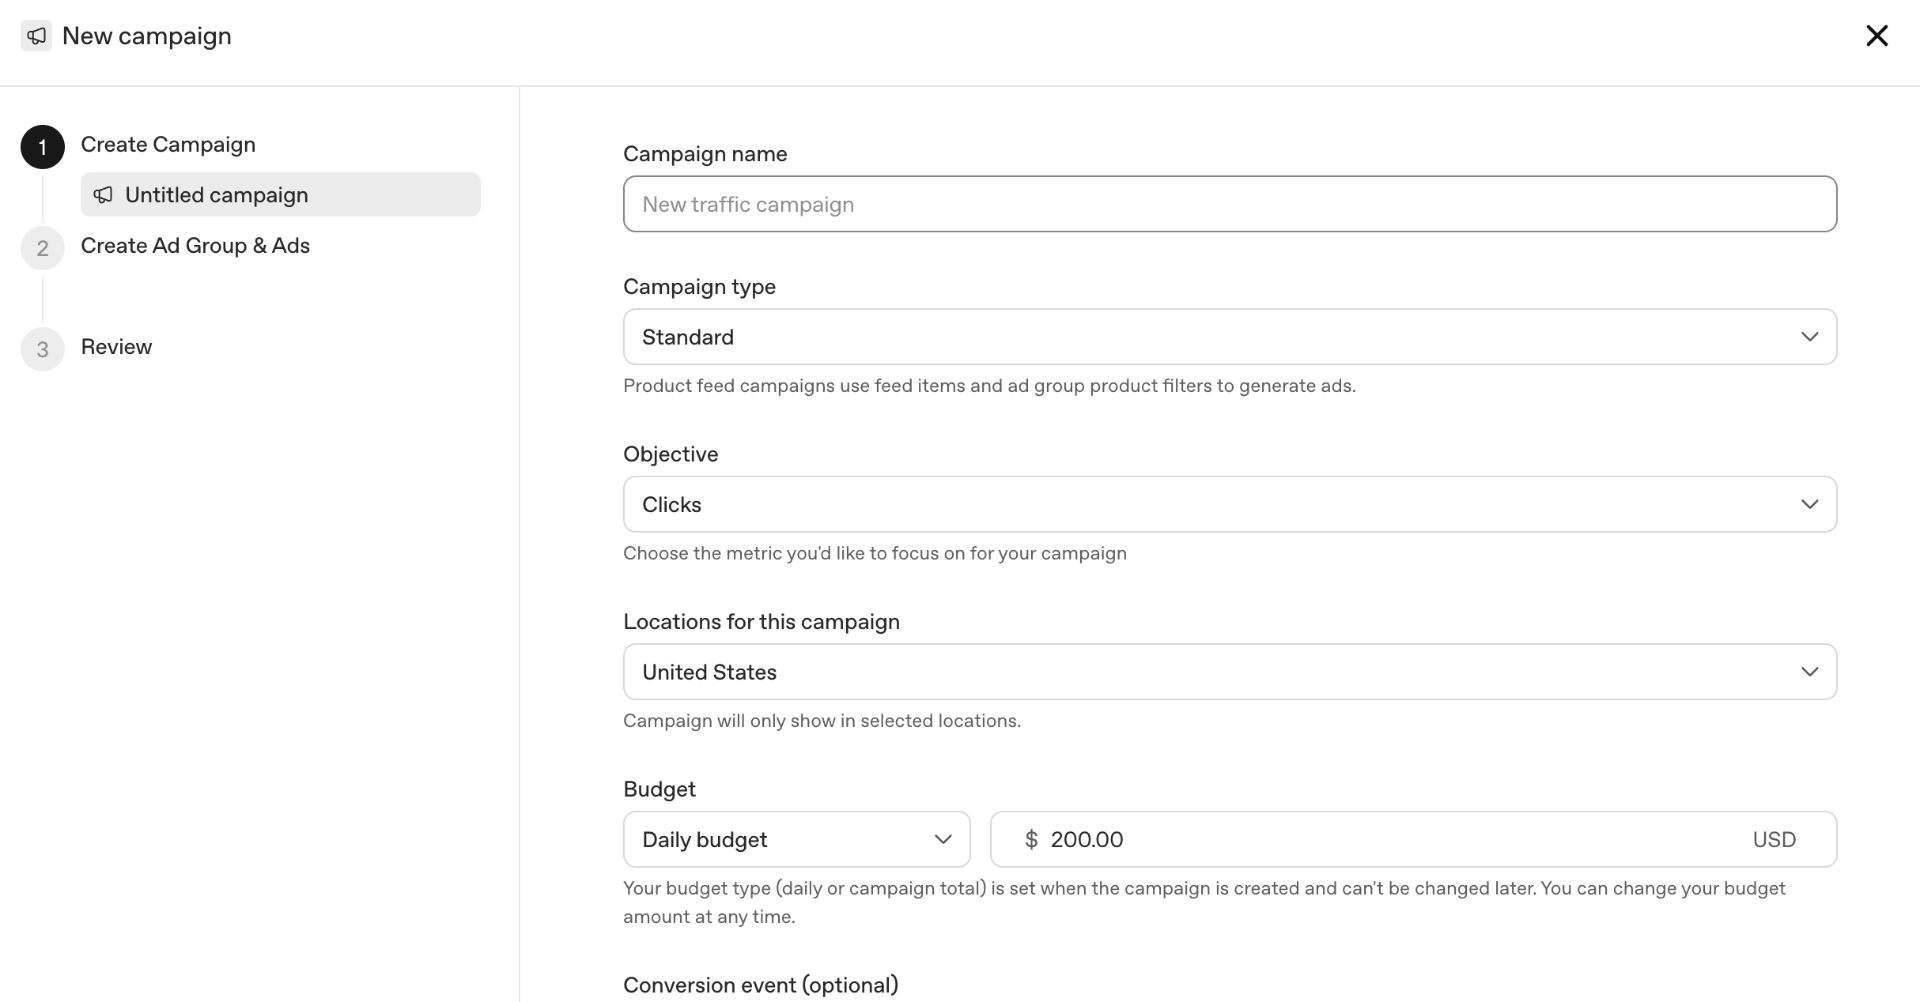
Task: Click the Campaign name label
Action: pyautogui.click(x=705, y=154)
